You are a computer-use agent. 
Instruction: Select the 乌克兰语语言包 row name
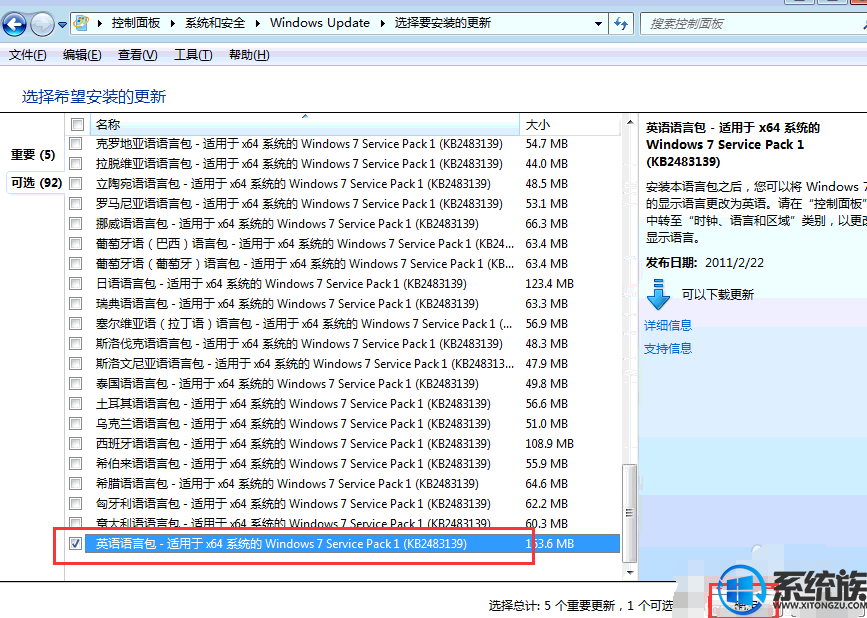coord(293,424)
